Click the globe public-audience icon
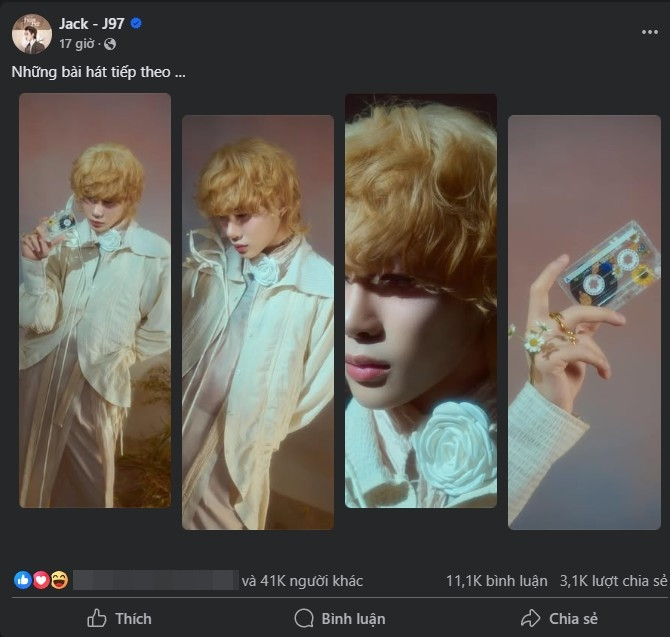The image size is (670, 637). pos(109,44)
